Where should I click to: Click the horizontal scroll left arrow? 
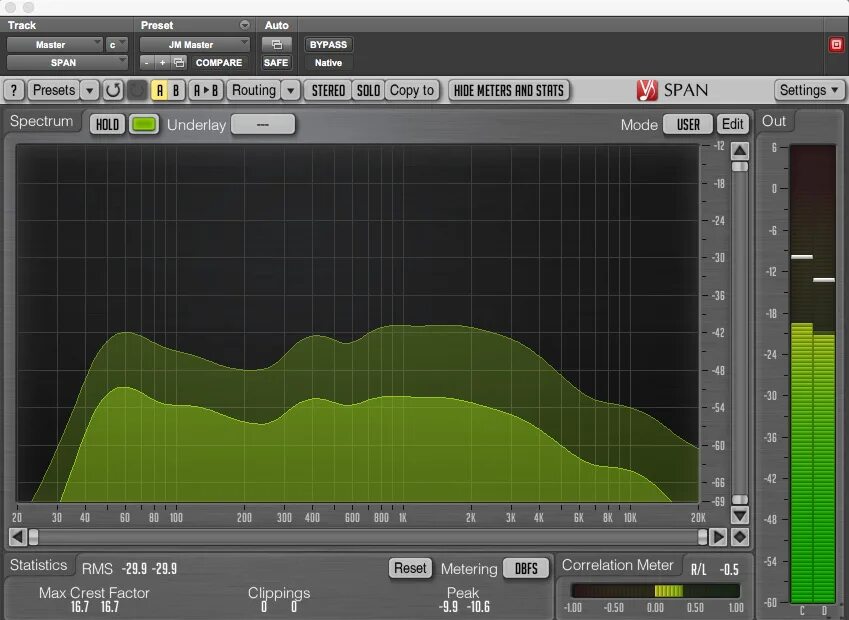point(18,537)
